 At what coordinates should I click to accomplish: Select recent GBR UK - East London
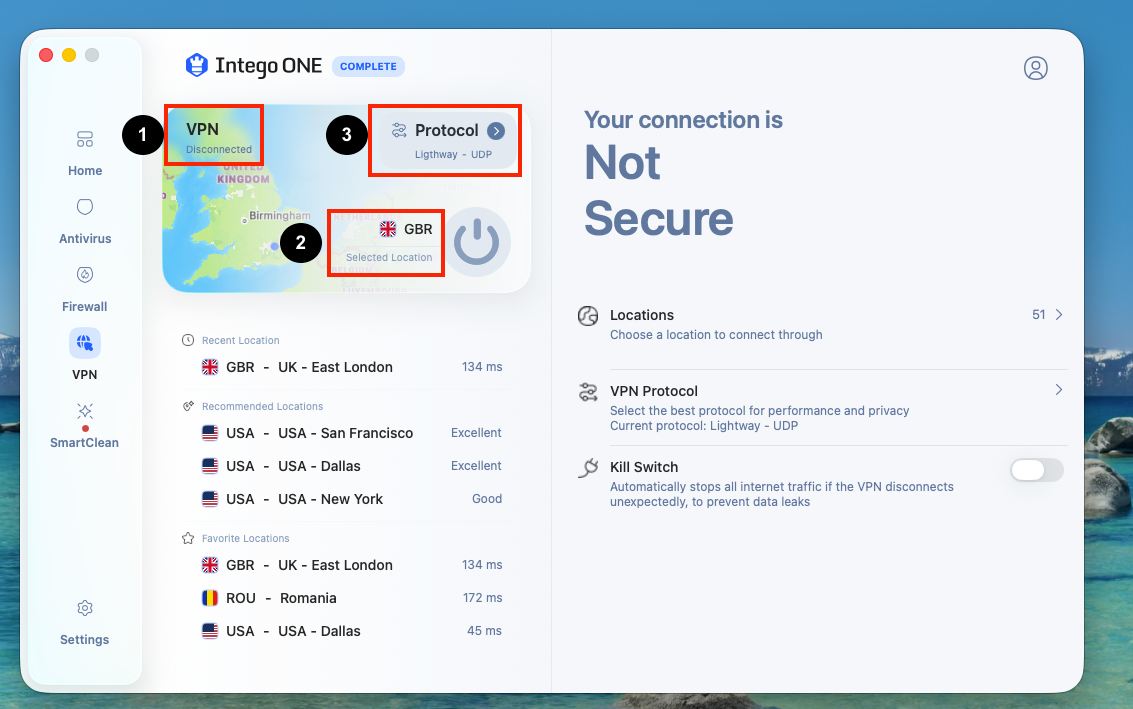351,367
